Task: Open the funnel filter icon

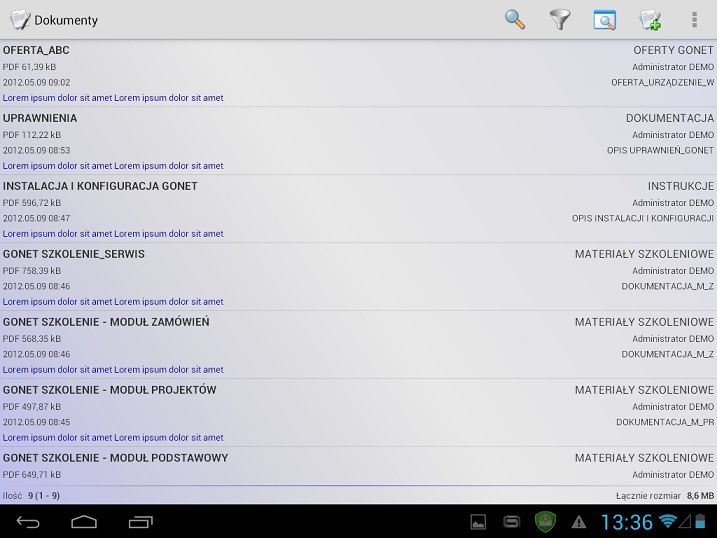Action: coord(559,20)
